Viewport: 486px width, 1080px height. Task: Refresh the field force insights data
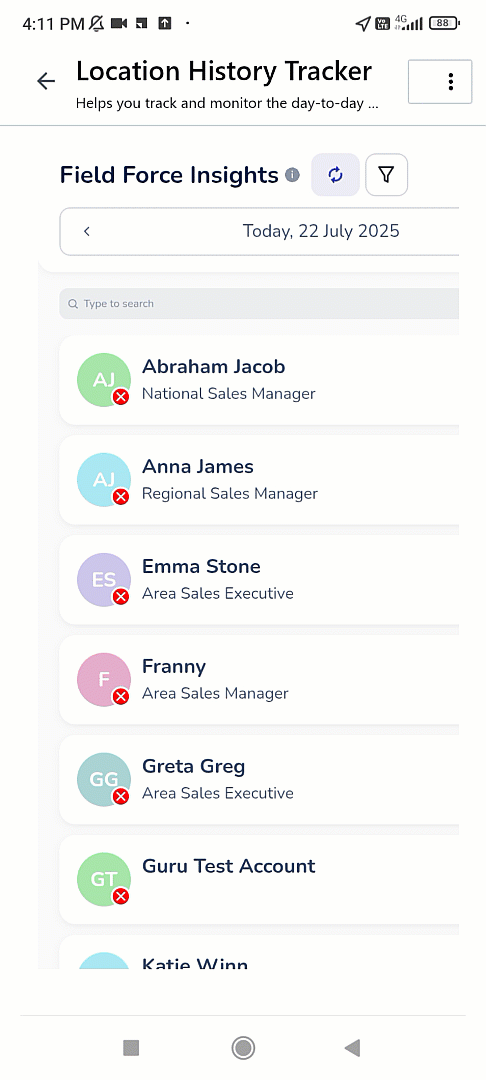(x=335, y=175)
